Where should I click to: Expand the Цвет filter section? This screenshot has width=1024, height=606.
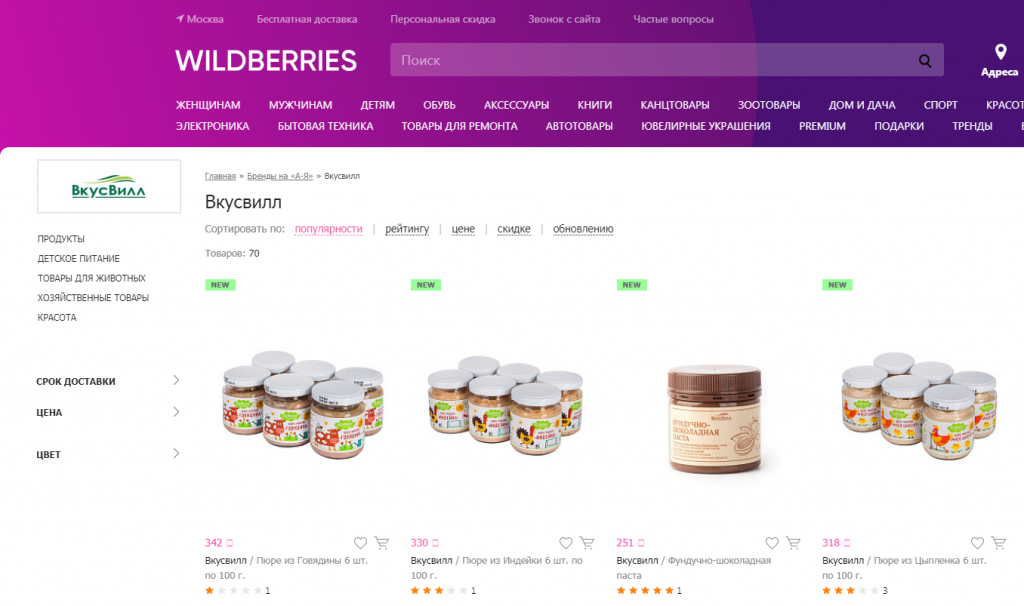click(x=108, y=454)
